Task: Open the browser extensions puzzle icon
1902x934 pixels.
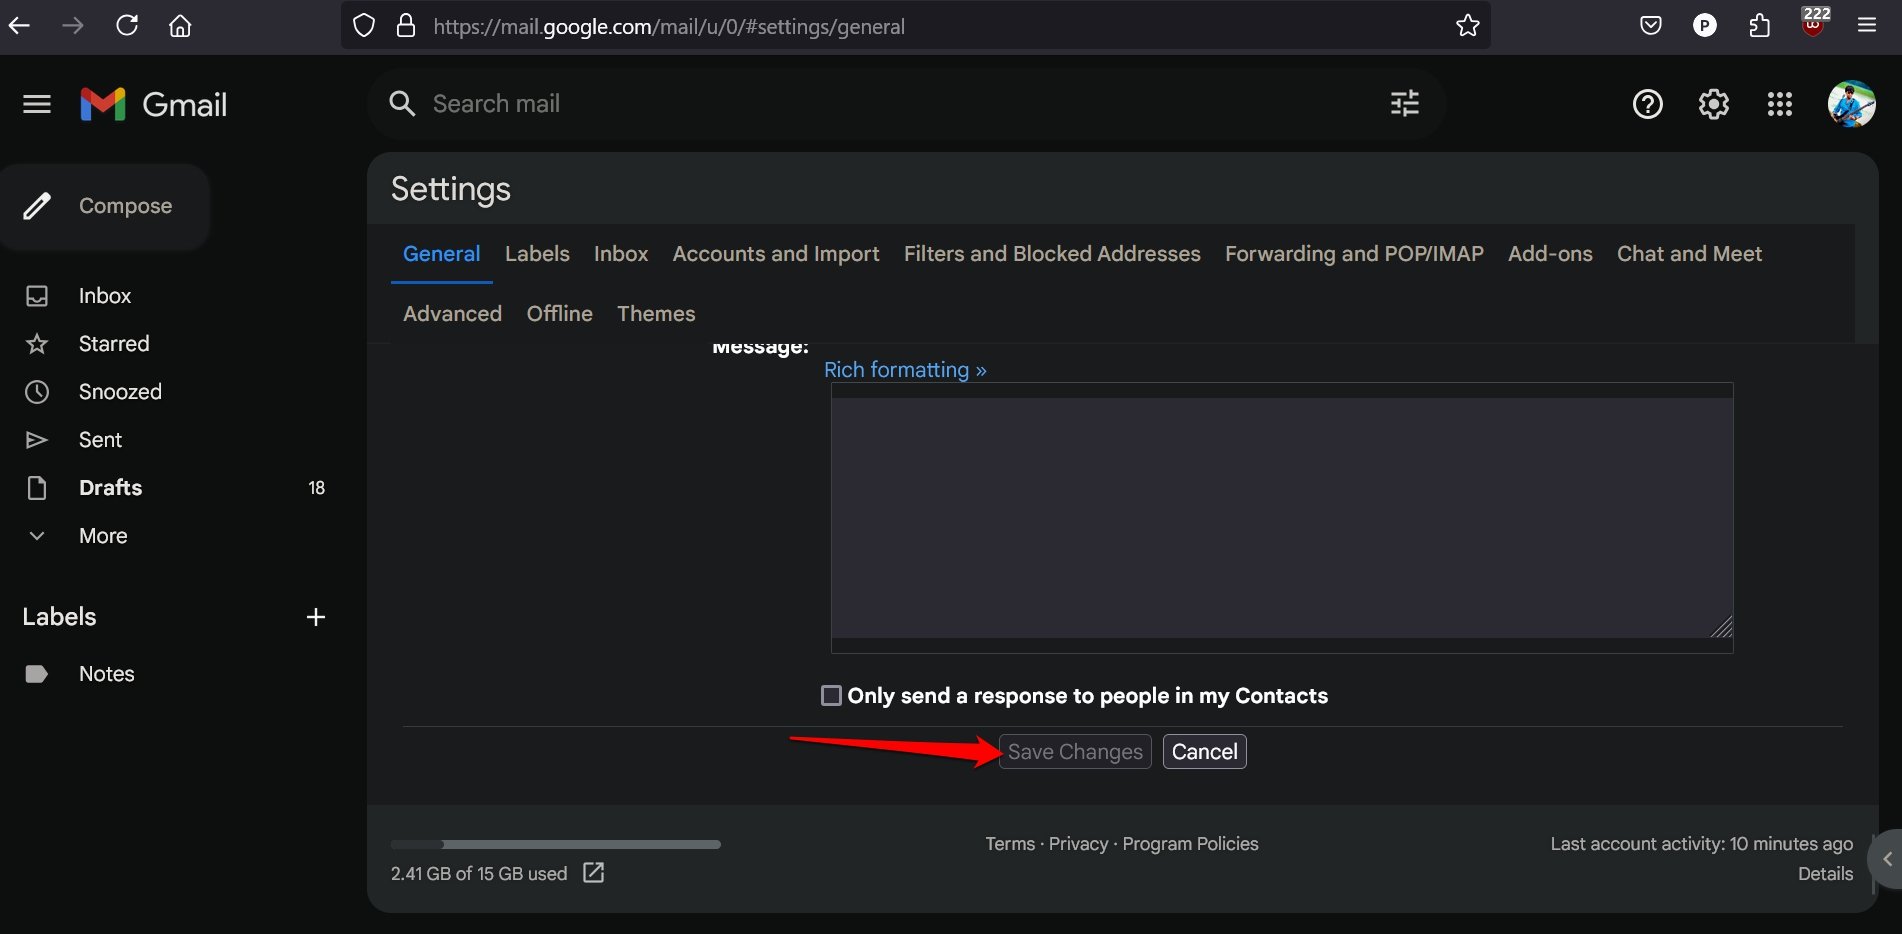Action: pyautogui.click(x=1760, y=26)
